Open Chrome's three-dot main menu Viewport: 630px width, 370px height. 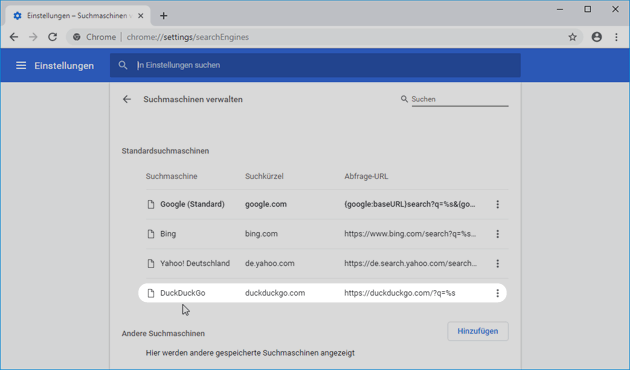pos(616,37)
